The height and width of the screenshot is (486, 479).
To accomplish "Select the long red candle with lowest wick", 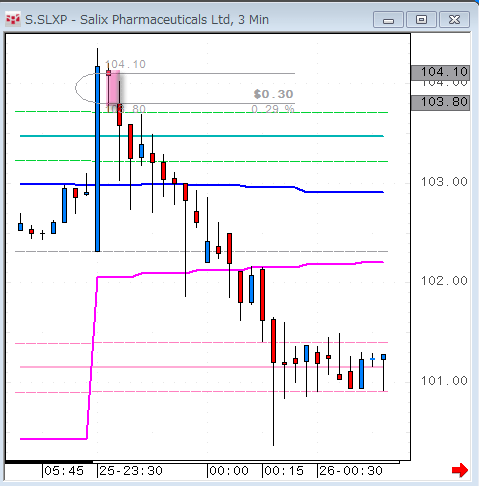I will click(273, 341).
